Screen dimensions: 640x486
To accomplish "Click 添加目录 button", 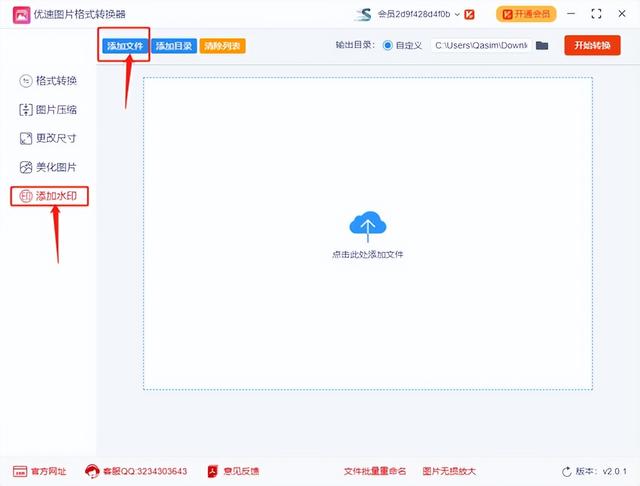I will 174,46.
